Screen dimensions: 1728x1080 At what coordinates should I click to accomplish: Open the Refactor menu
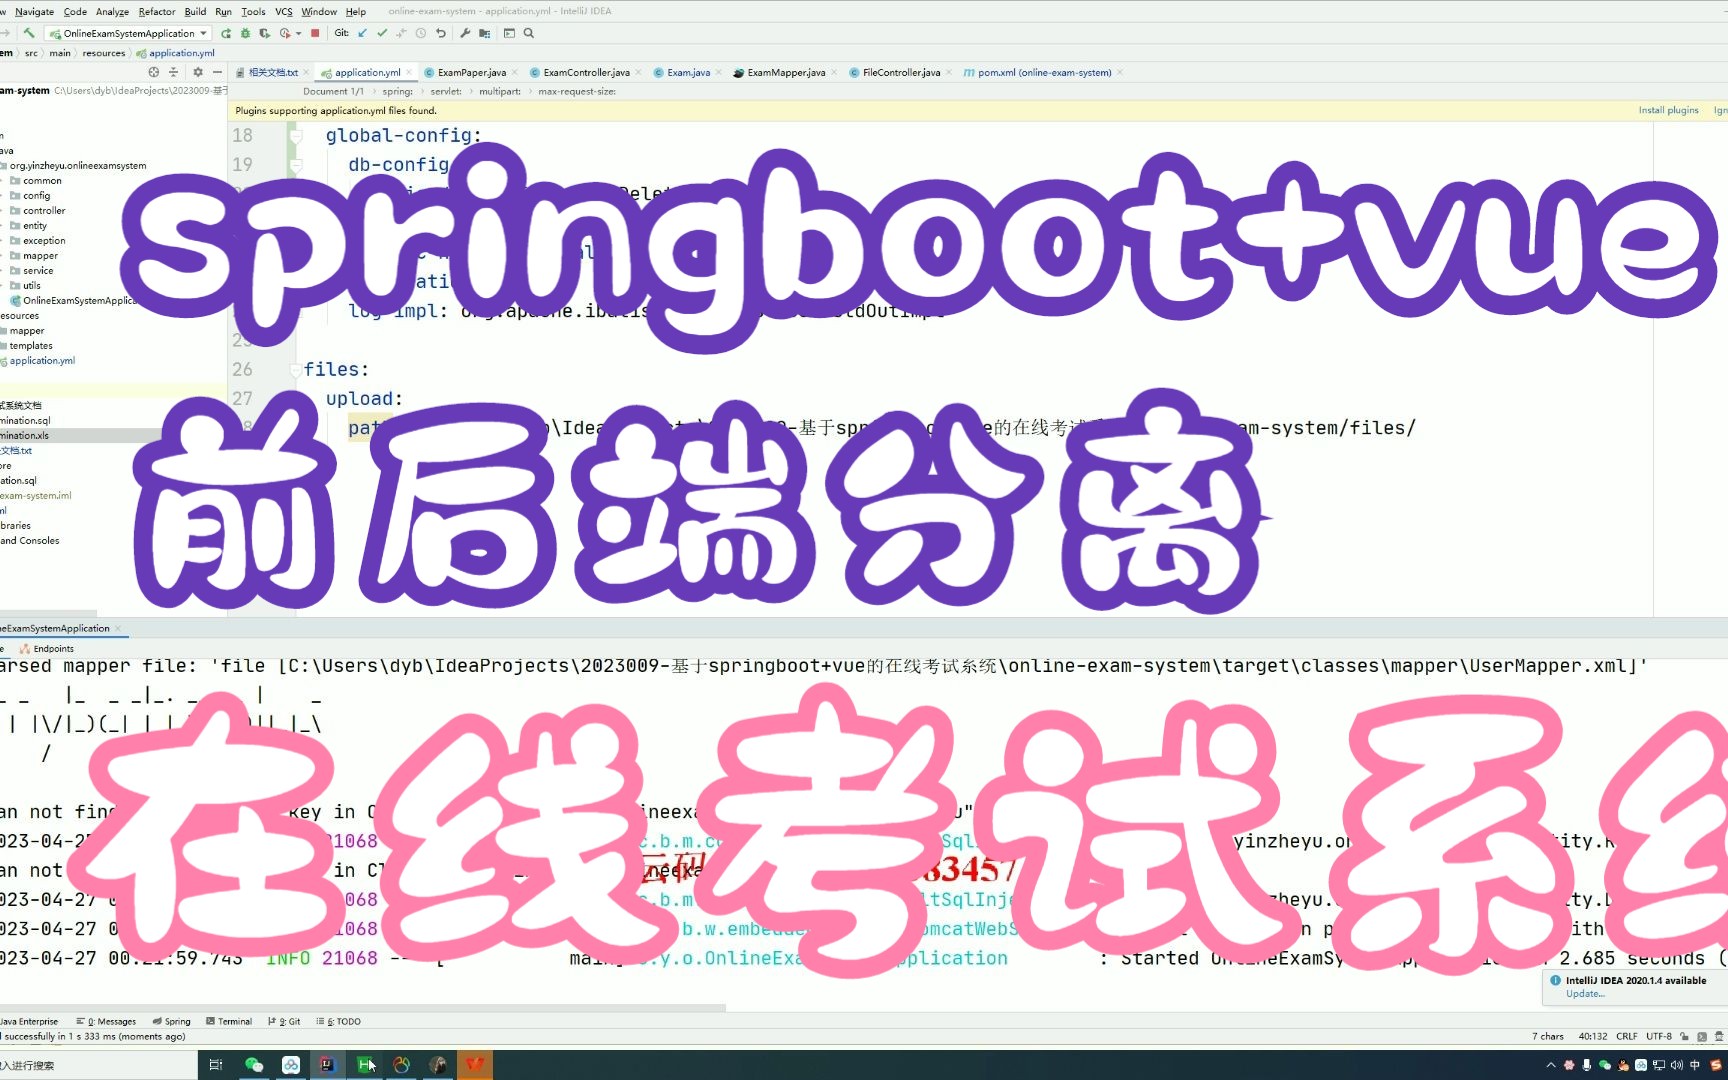tap(157, 11)
